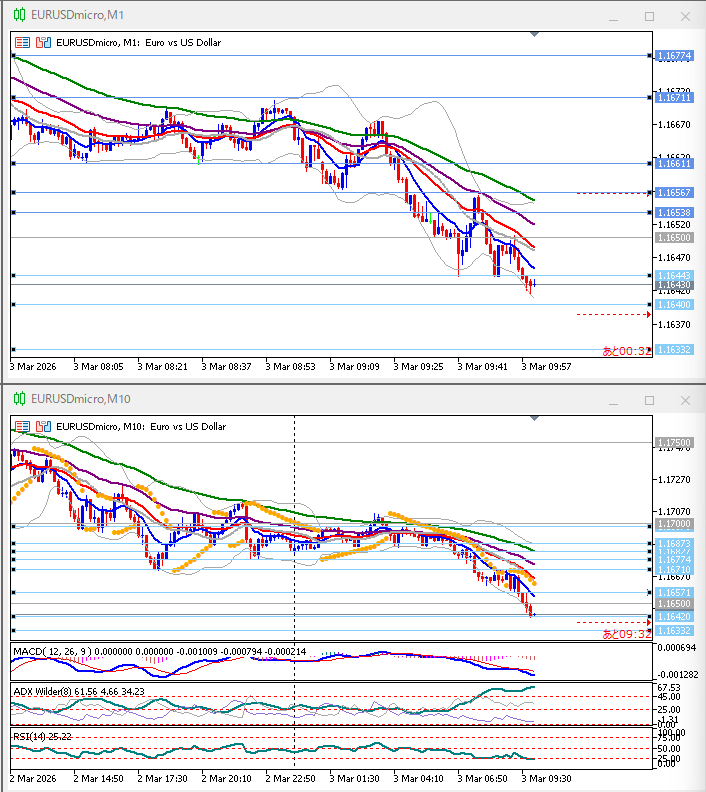Select the 1.16711 horizontal line price label
The width and height of the screenshot is (706, 792).
674,98
